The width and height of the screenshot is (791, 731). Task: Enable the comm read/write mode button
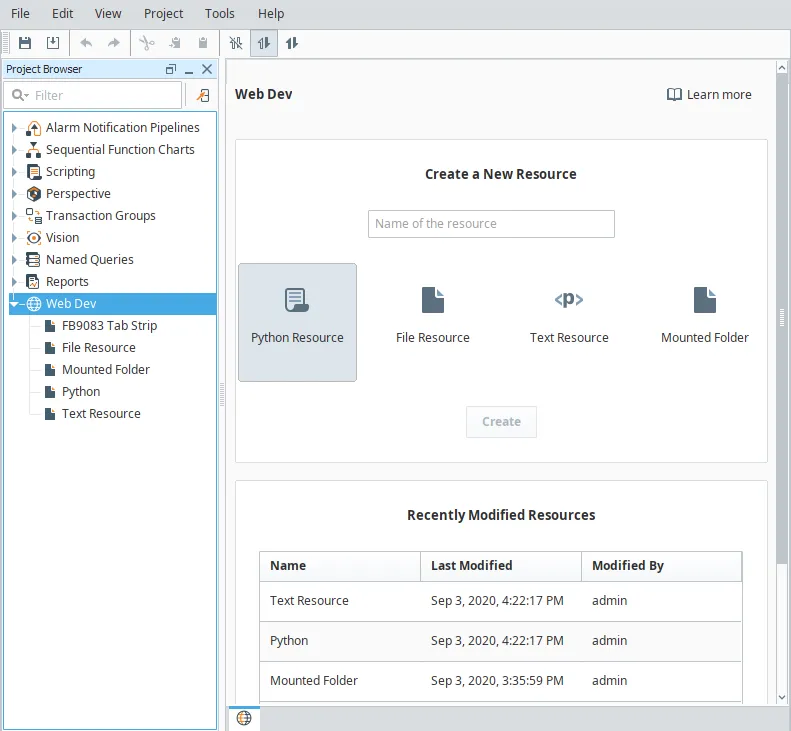tap(292, 43)
